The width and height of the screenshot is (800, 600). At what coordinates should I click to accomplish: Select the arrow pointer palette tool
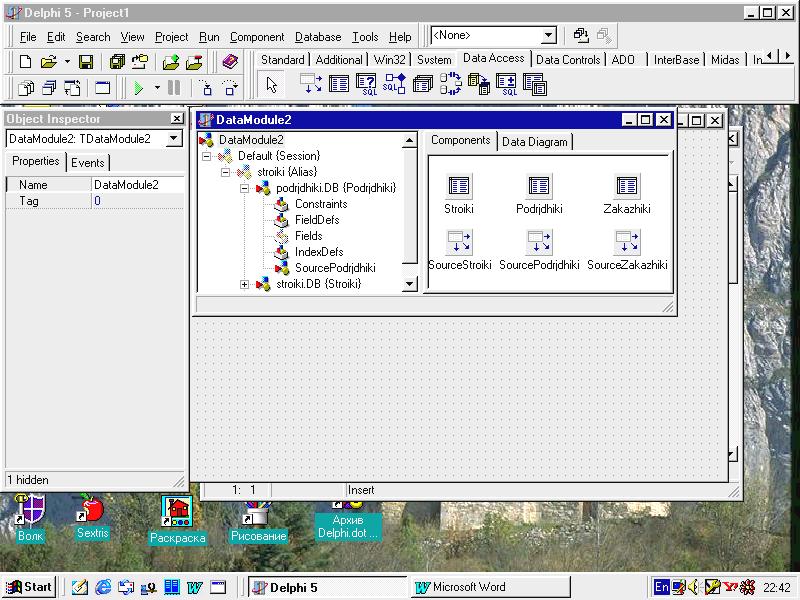271,85
